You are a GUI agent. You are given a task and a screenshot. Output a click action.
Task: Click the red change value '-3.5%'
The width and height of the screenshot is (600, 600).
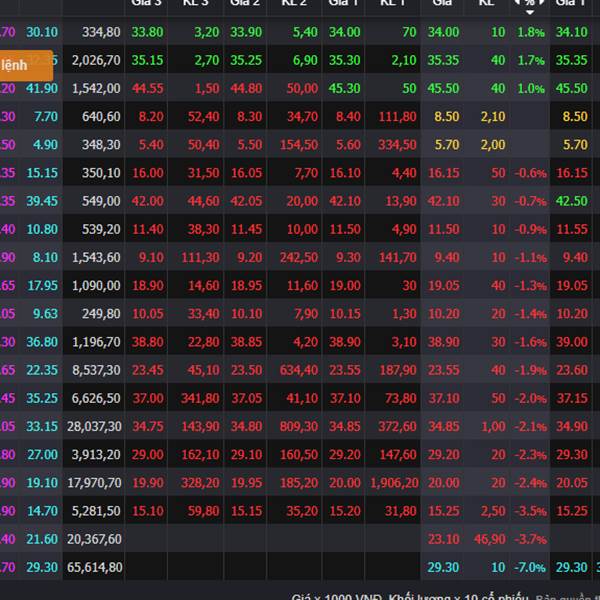coord(530,511)
